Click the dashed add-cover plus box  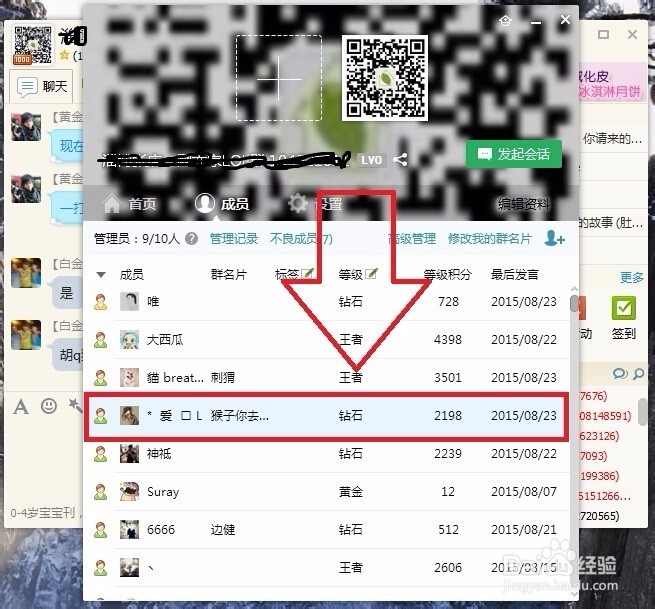click(x=279, y=79)
